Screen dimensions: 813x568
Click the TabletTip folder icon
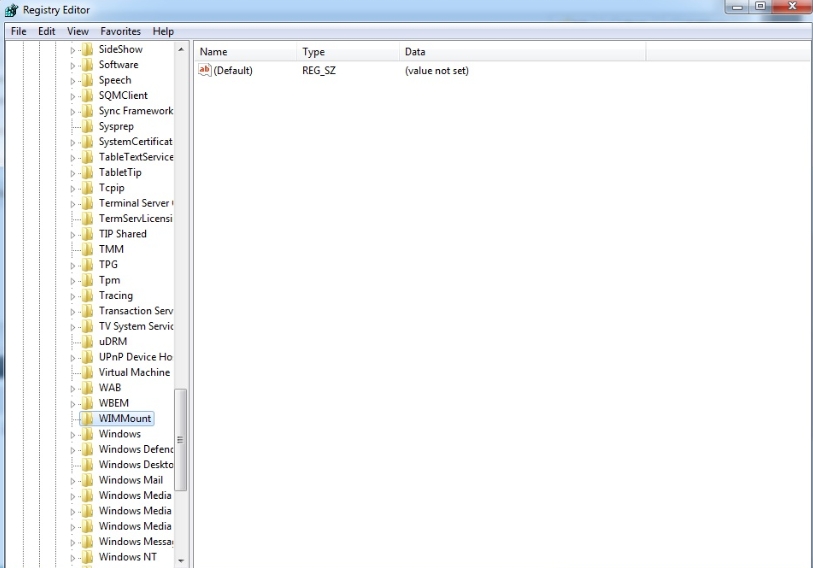[88, 172]
